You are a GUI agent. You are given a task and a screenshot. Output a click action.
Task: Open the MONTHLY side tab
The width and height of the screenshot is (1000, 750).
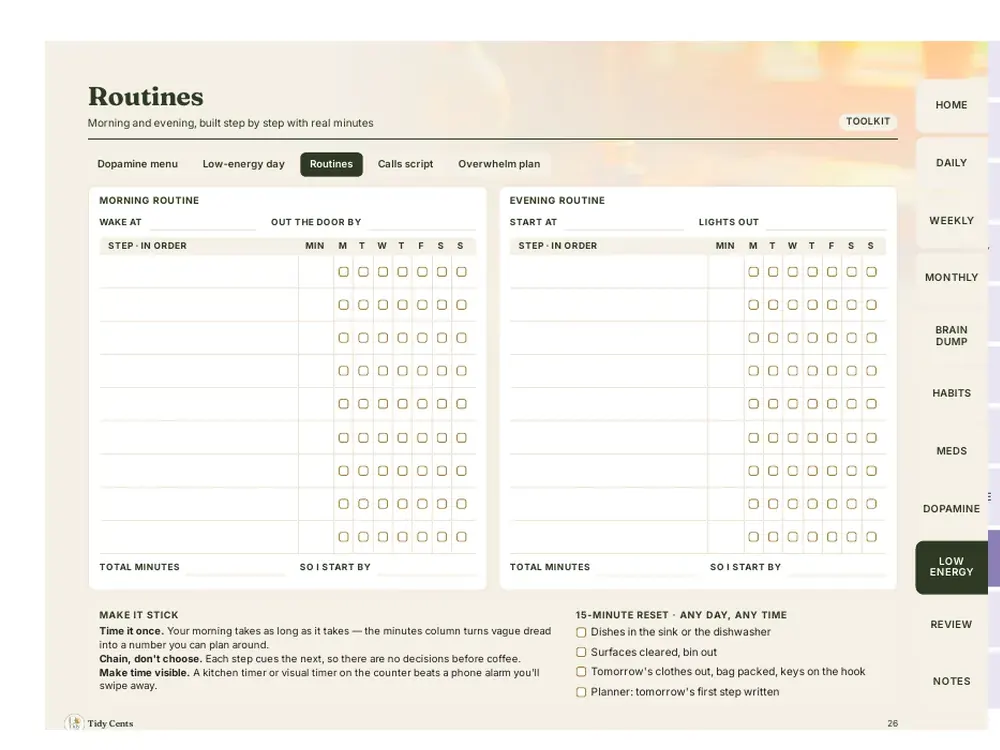pyautogui.click(x=952, y=277)
